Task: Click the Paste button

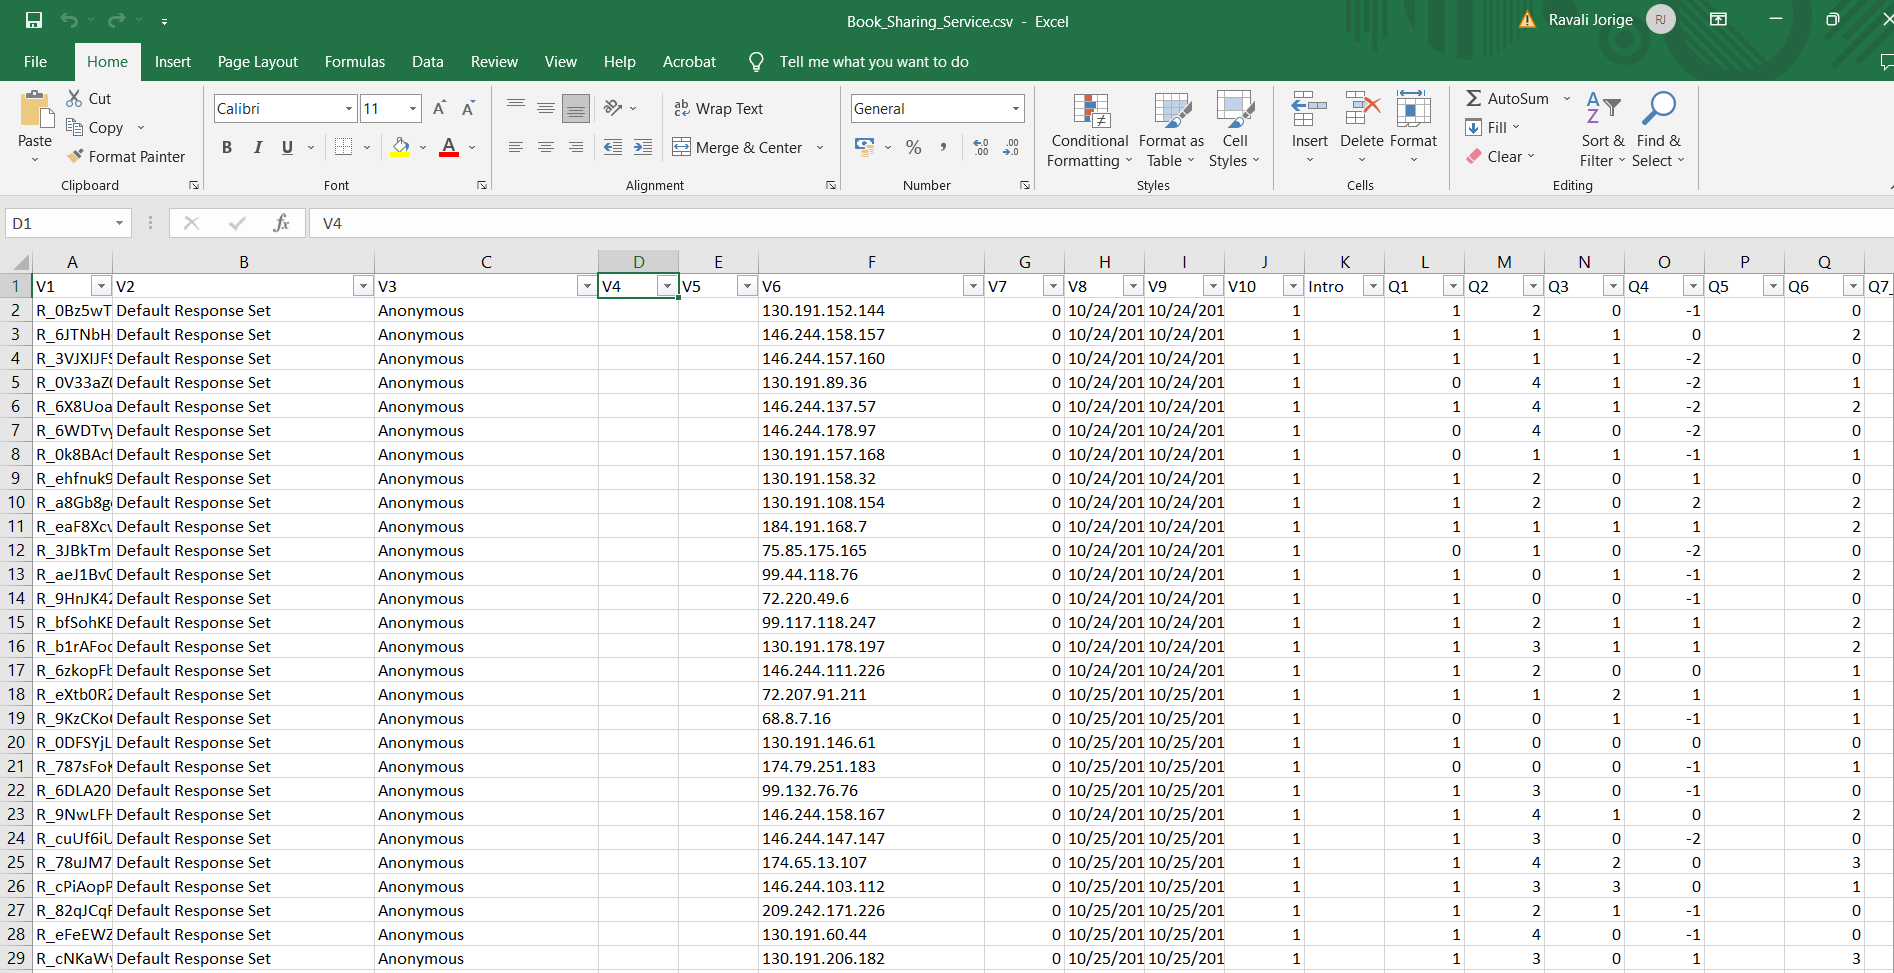Action: pyautogui.click(x=35, y=125)
